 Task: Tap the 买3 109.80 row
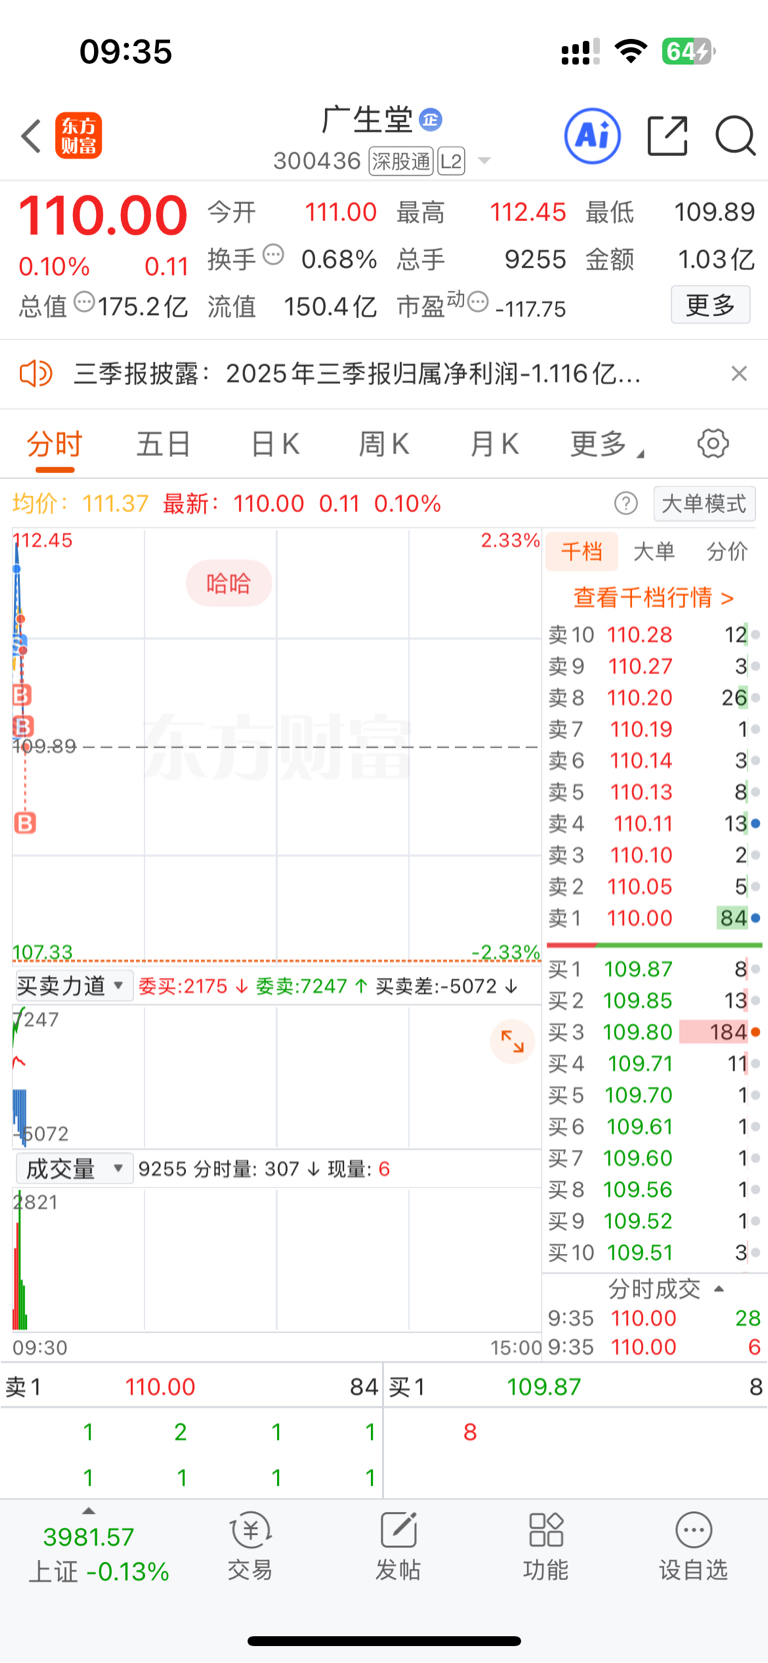point(654,1032)
